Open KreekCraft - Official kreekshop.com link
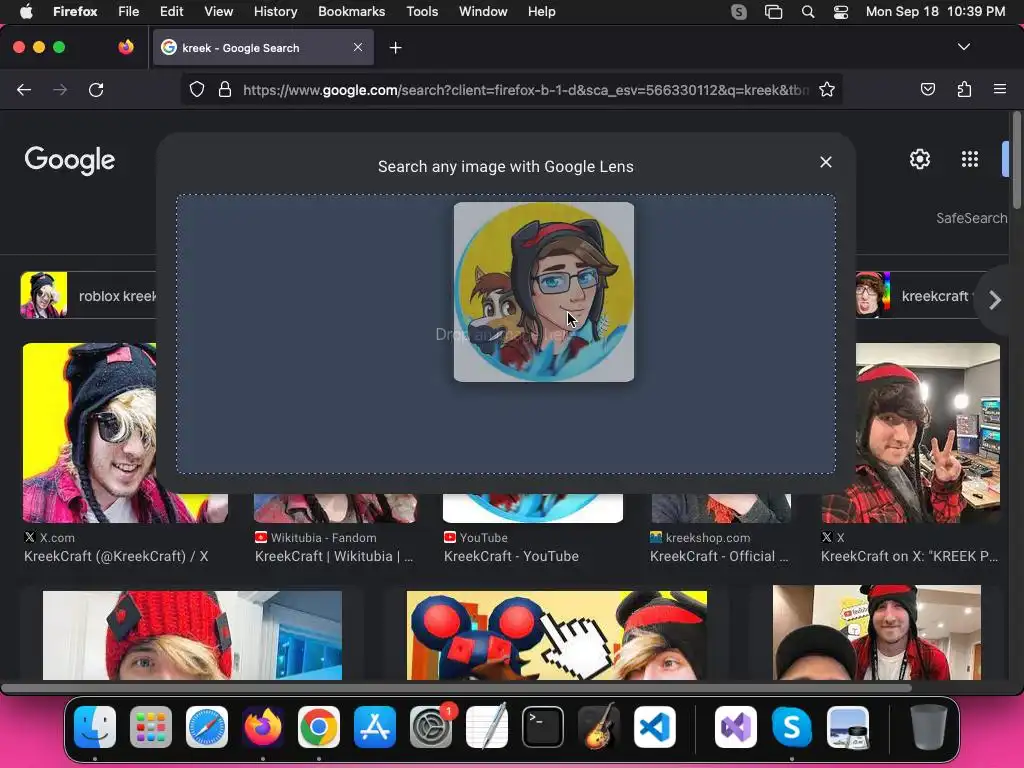 coord(719,556)
